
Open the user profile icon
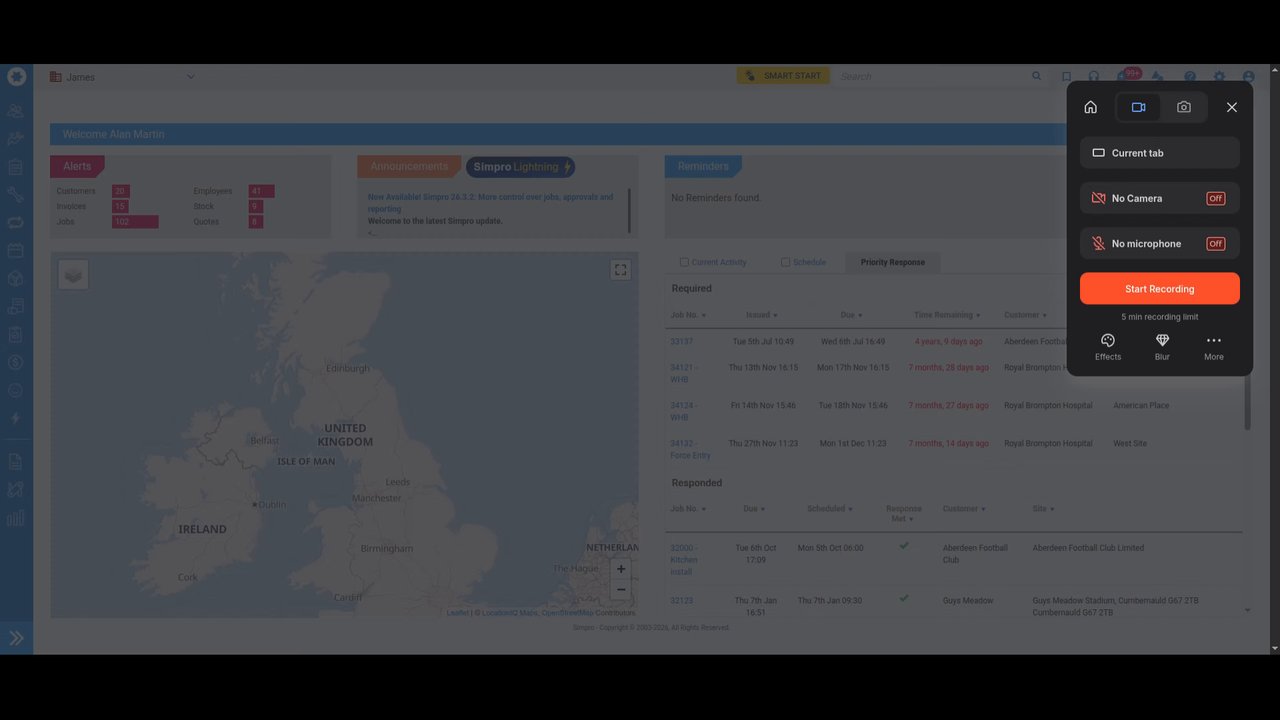point(1248,77)
